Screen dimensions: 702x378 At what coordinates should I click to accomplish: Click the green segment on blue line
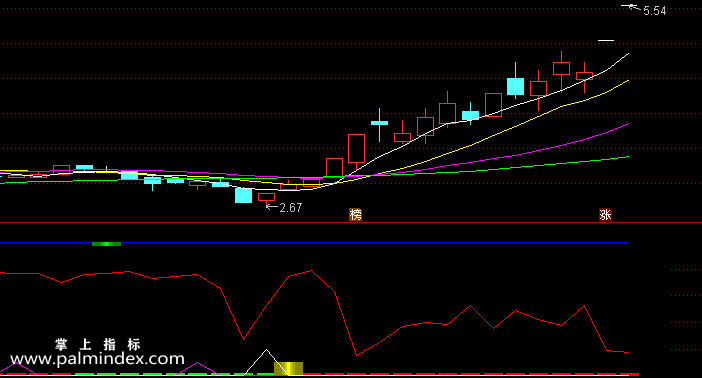[107, 244]
